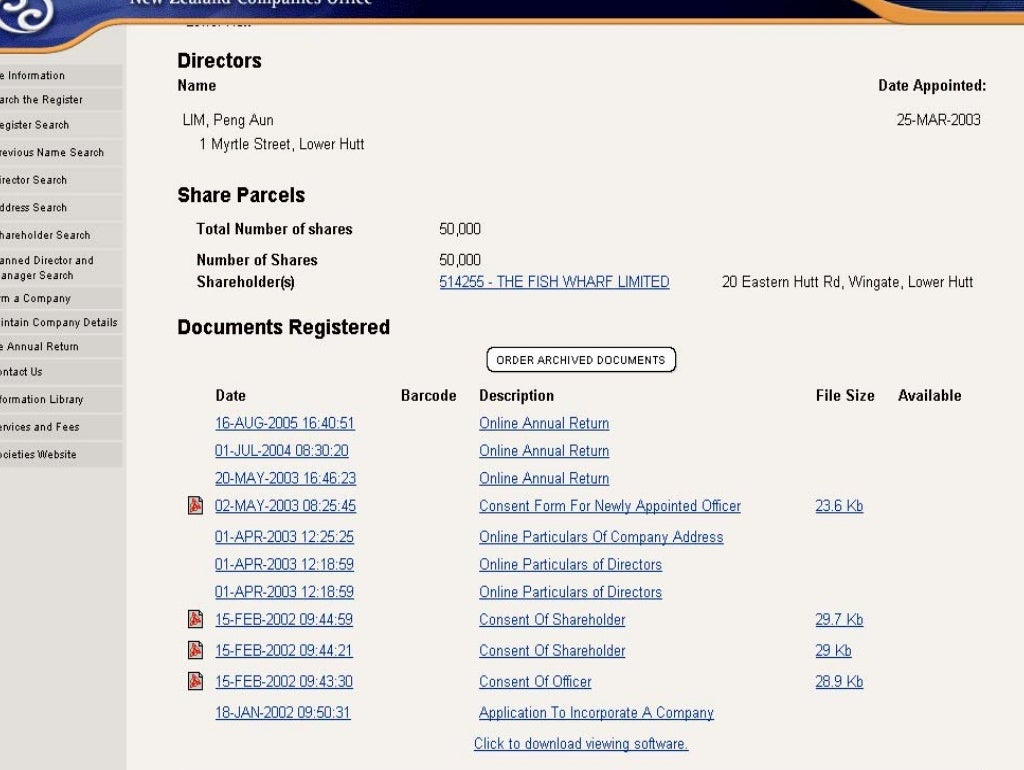
Task: Open the 15-FEB-2002 09:44:21 date link
Action: pos(283,650)
